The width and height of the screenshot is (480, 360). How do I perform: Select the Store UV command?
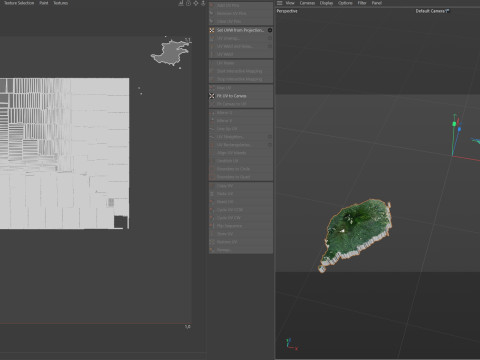[241, 234]
